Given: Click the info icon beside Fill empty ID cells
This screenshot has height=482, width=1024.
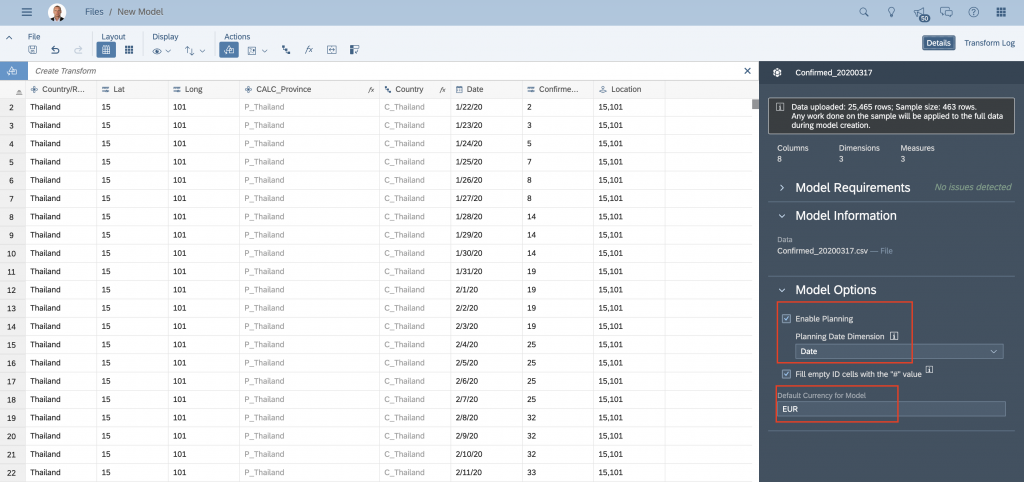Looking at the screenshot, I should 929,370.
